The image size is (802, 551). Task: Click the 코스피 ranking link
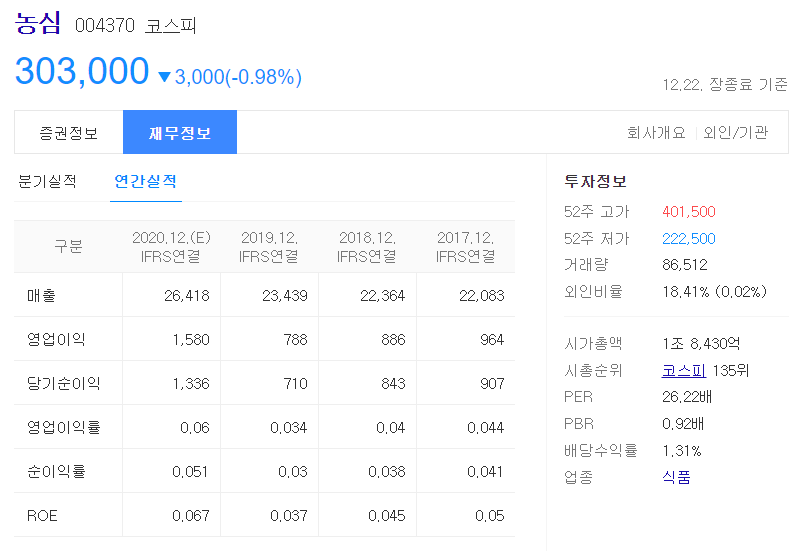click(x=684, y=370)
